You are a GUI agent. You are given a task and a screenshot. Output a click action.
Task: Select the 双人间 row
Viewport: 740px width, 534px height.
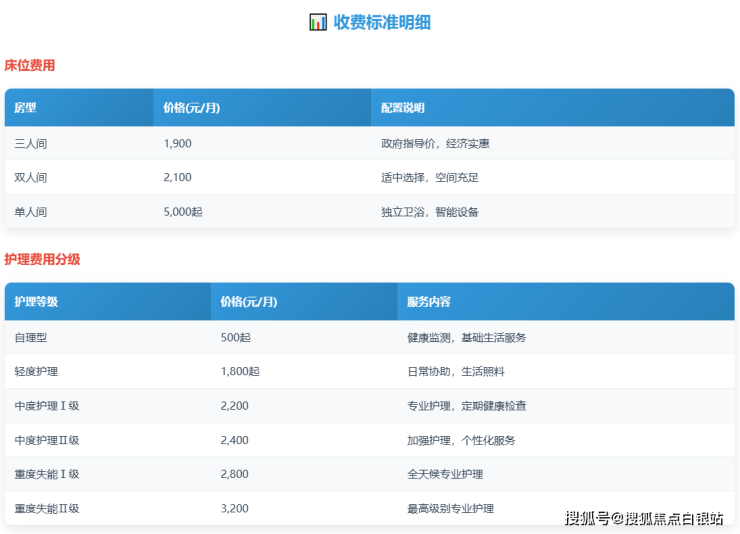tap(31, 178)
